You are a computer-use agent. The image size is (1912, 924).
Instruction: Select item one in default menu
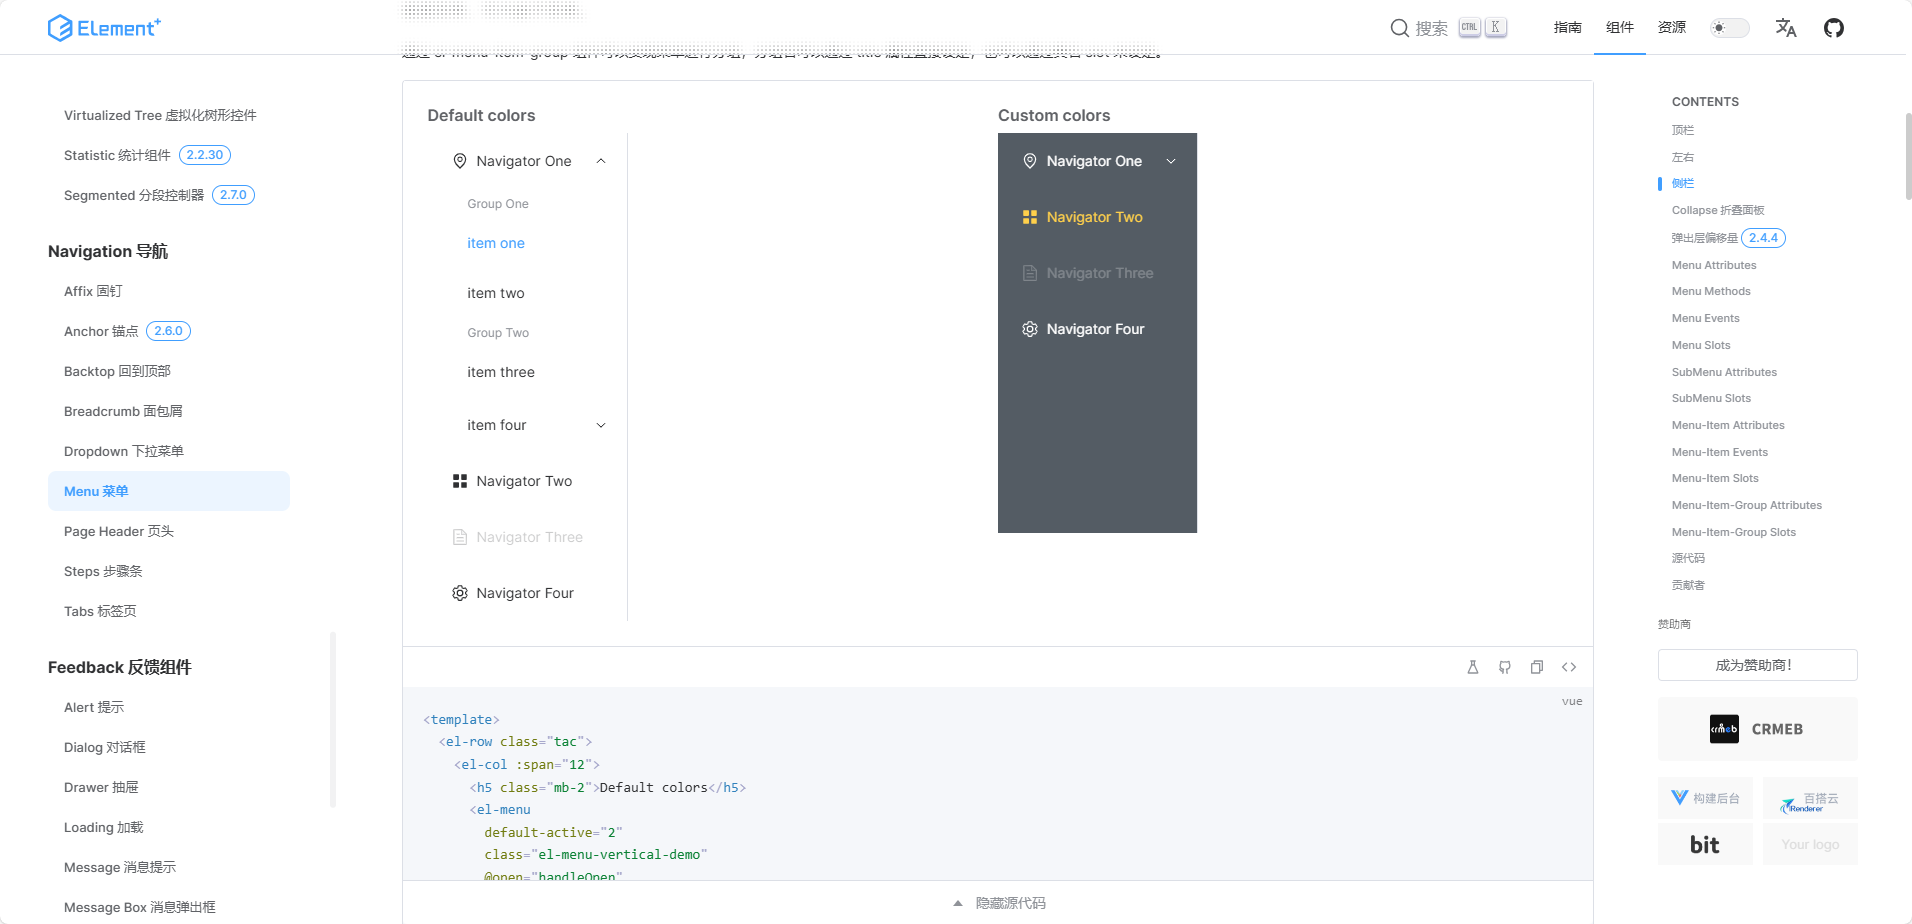pyautogui.click(x=496, y=243)
